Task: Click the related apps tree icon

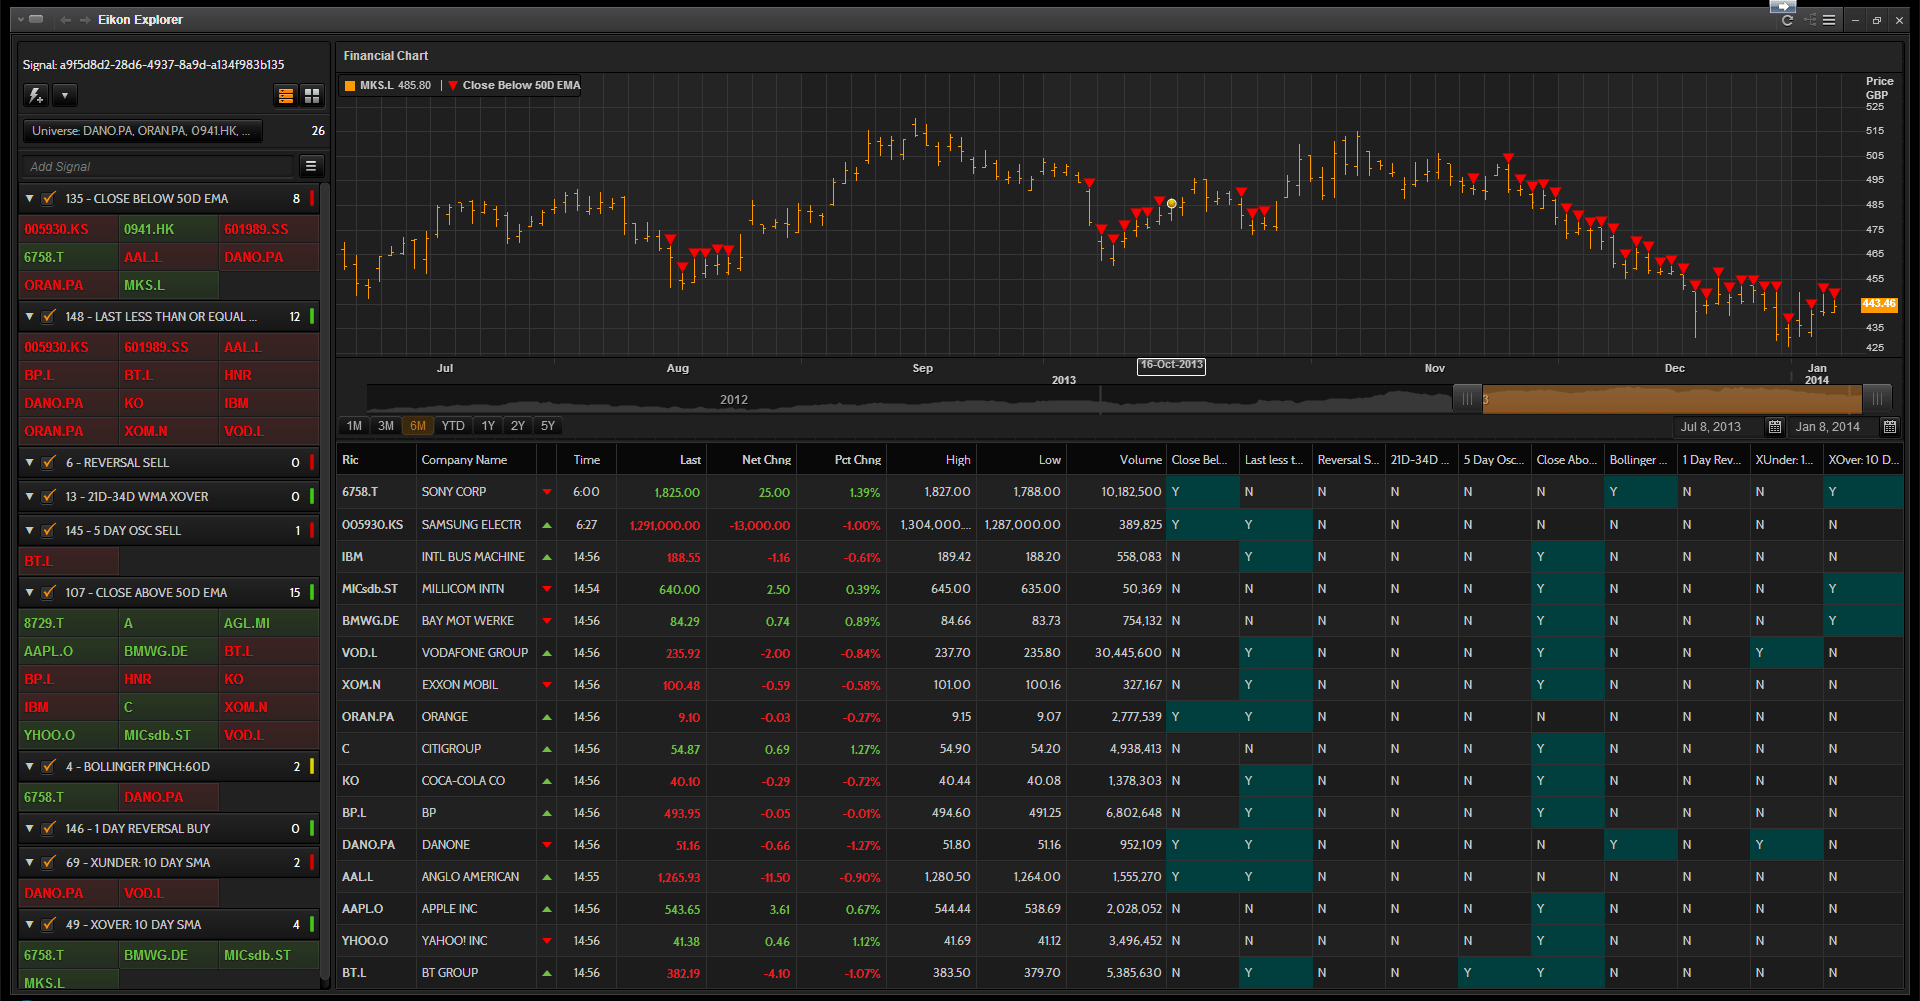Action: coord(1809,20)
